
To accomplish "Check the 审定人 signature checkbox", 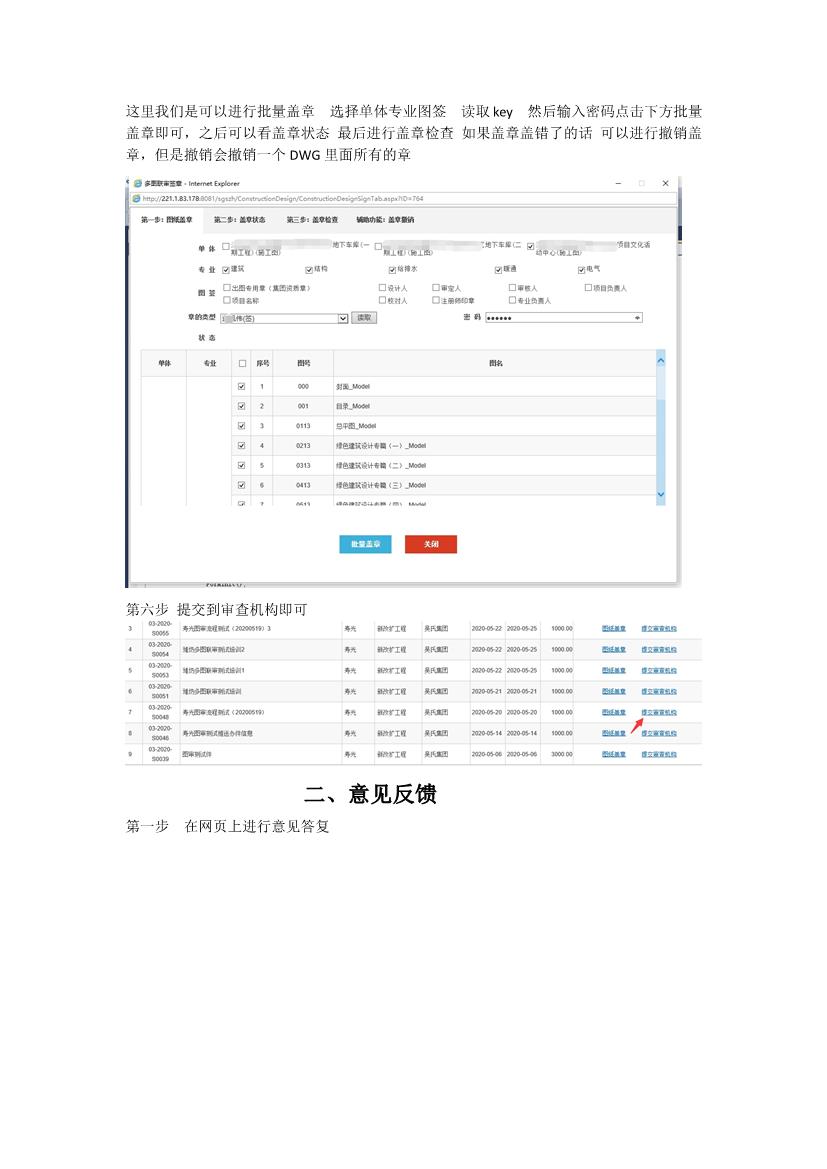I will 436,288.
